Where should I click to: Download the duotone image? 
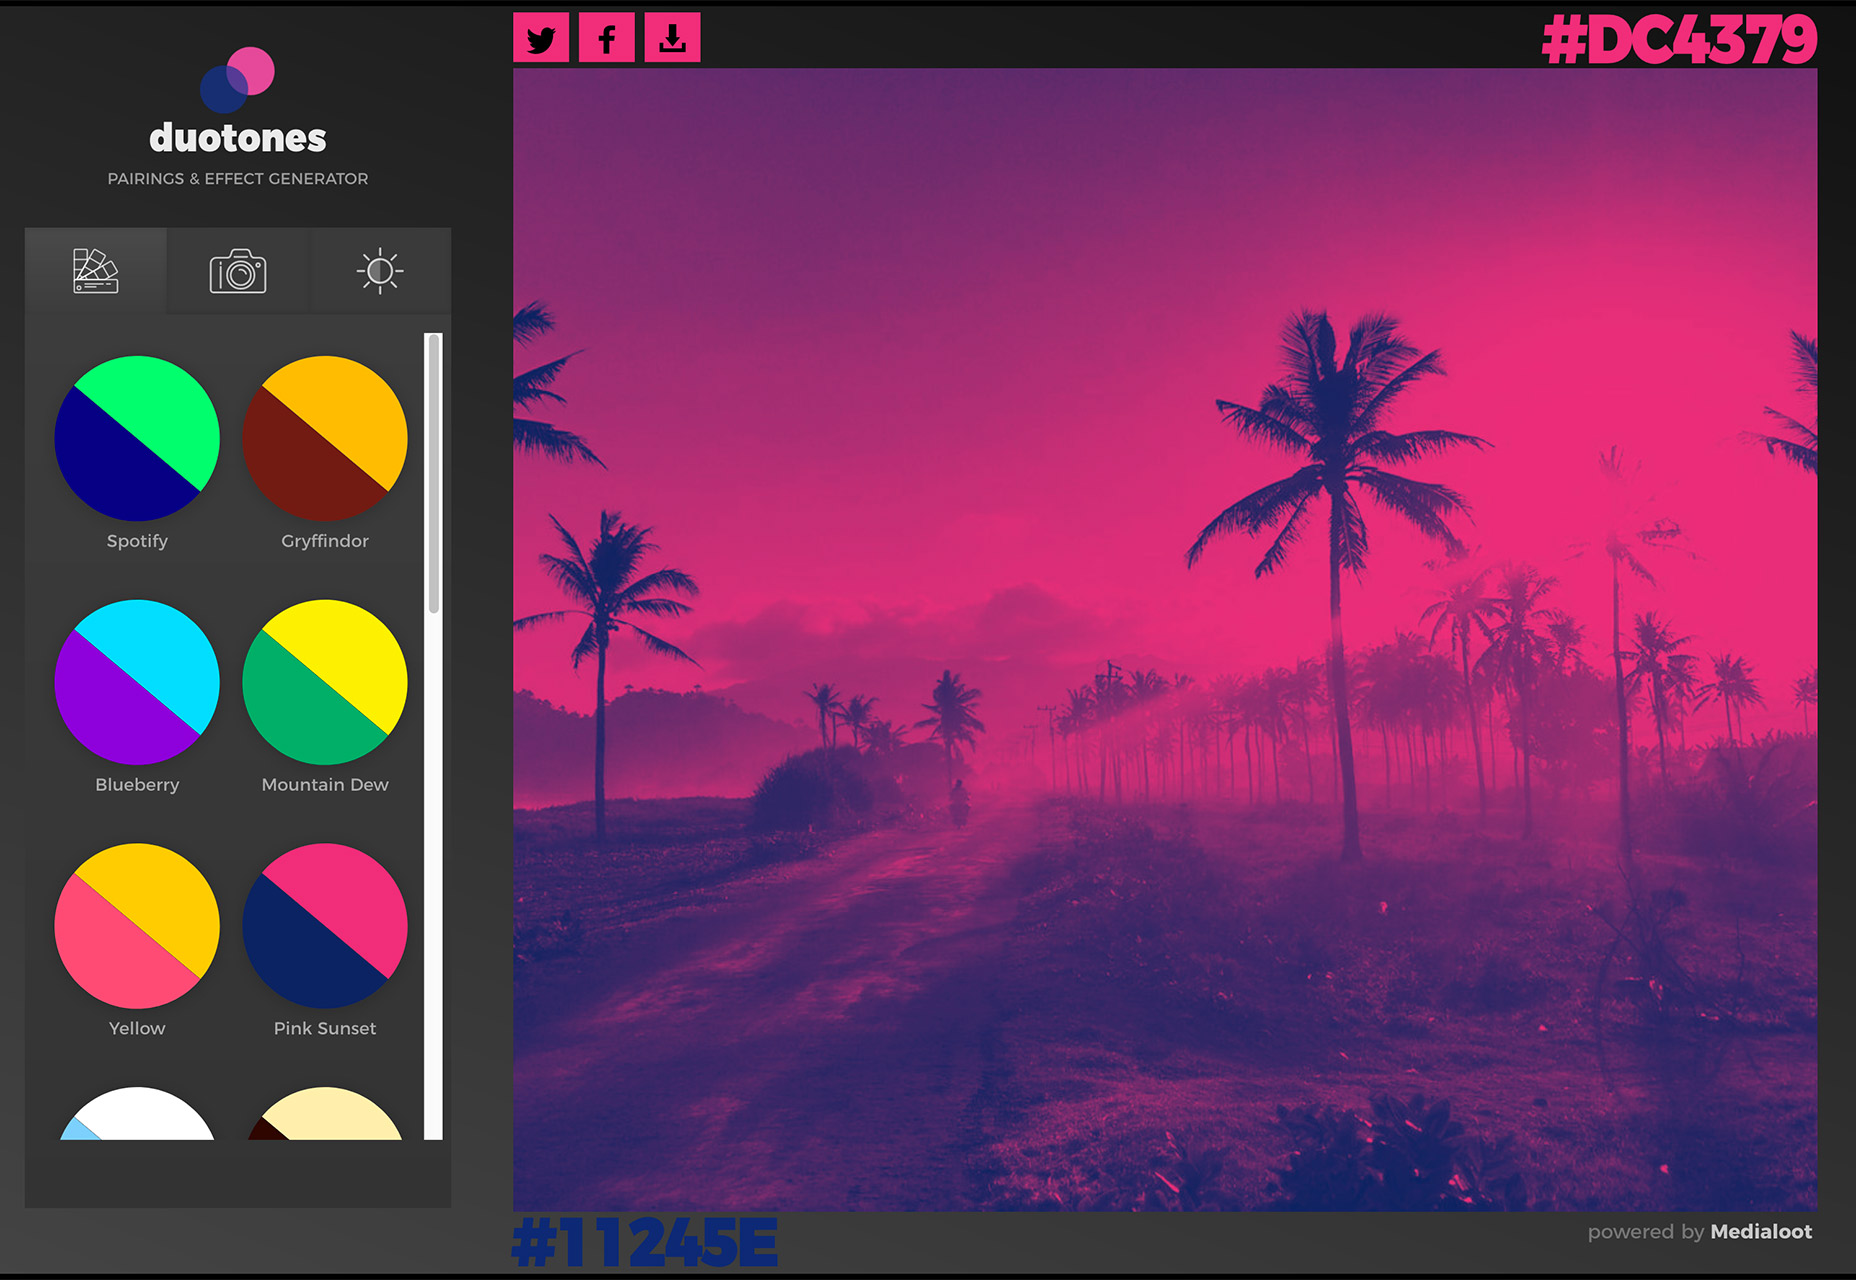[x=672, y=38]
